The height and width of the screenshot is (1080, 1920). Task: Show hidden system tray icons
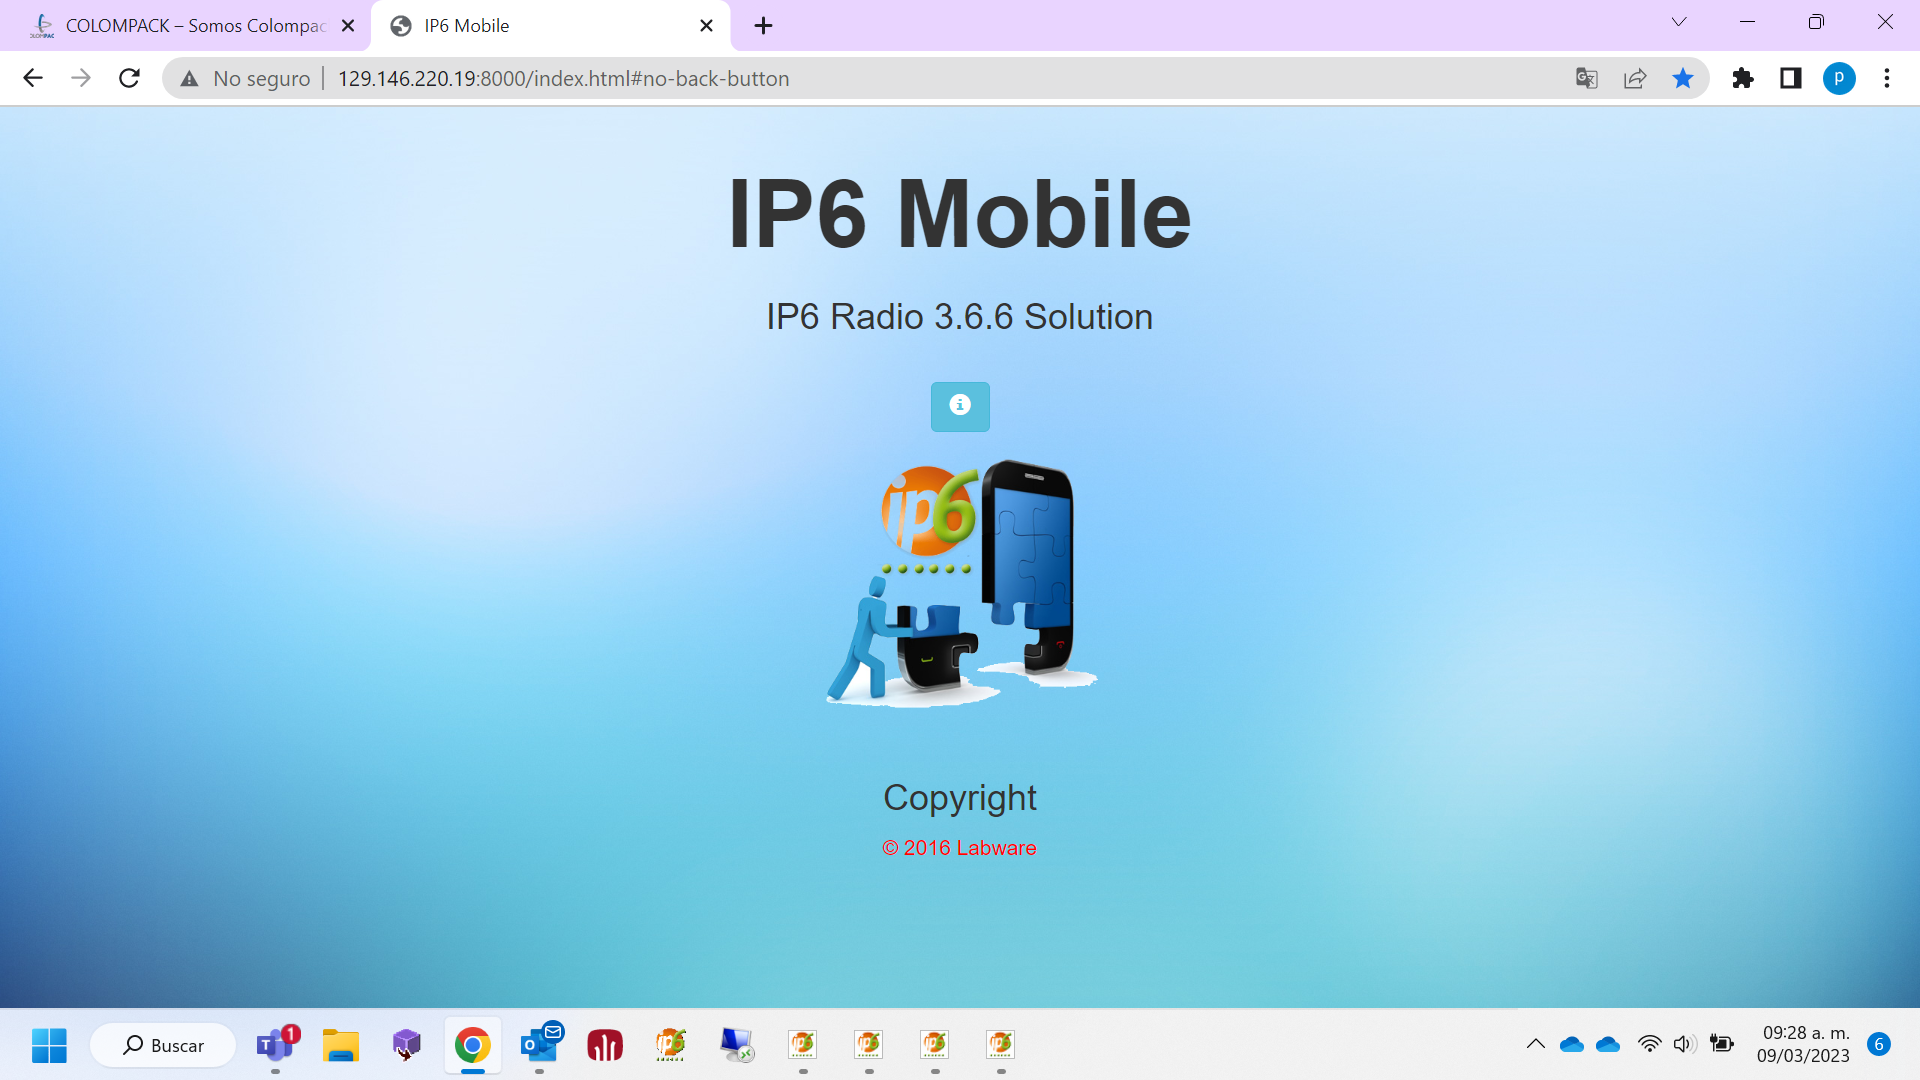(1536, 1044)
